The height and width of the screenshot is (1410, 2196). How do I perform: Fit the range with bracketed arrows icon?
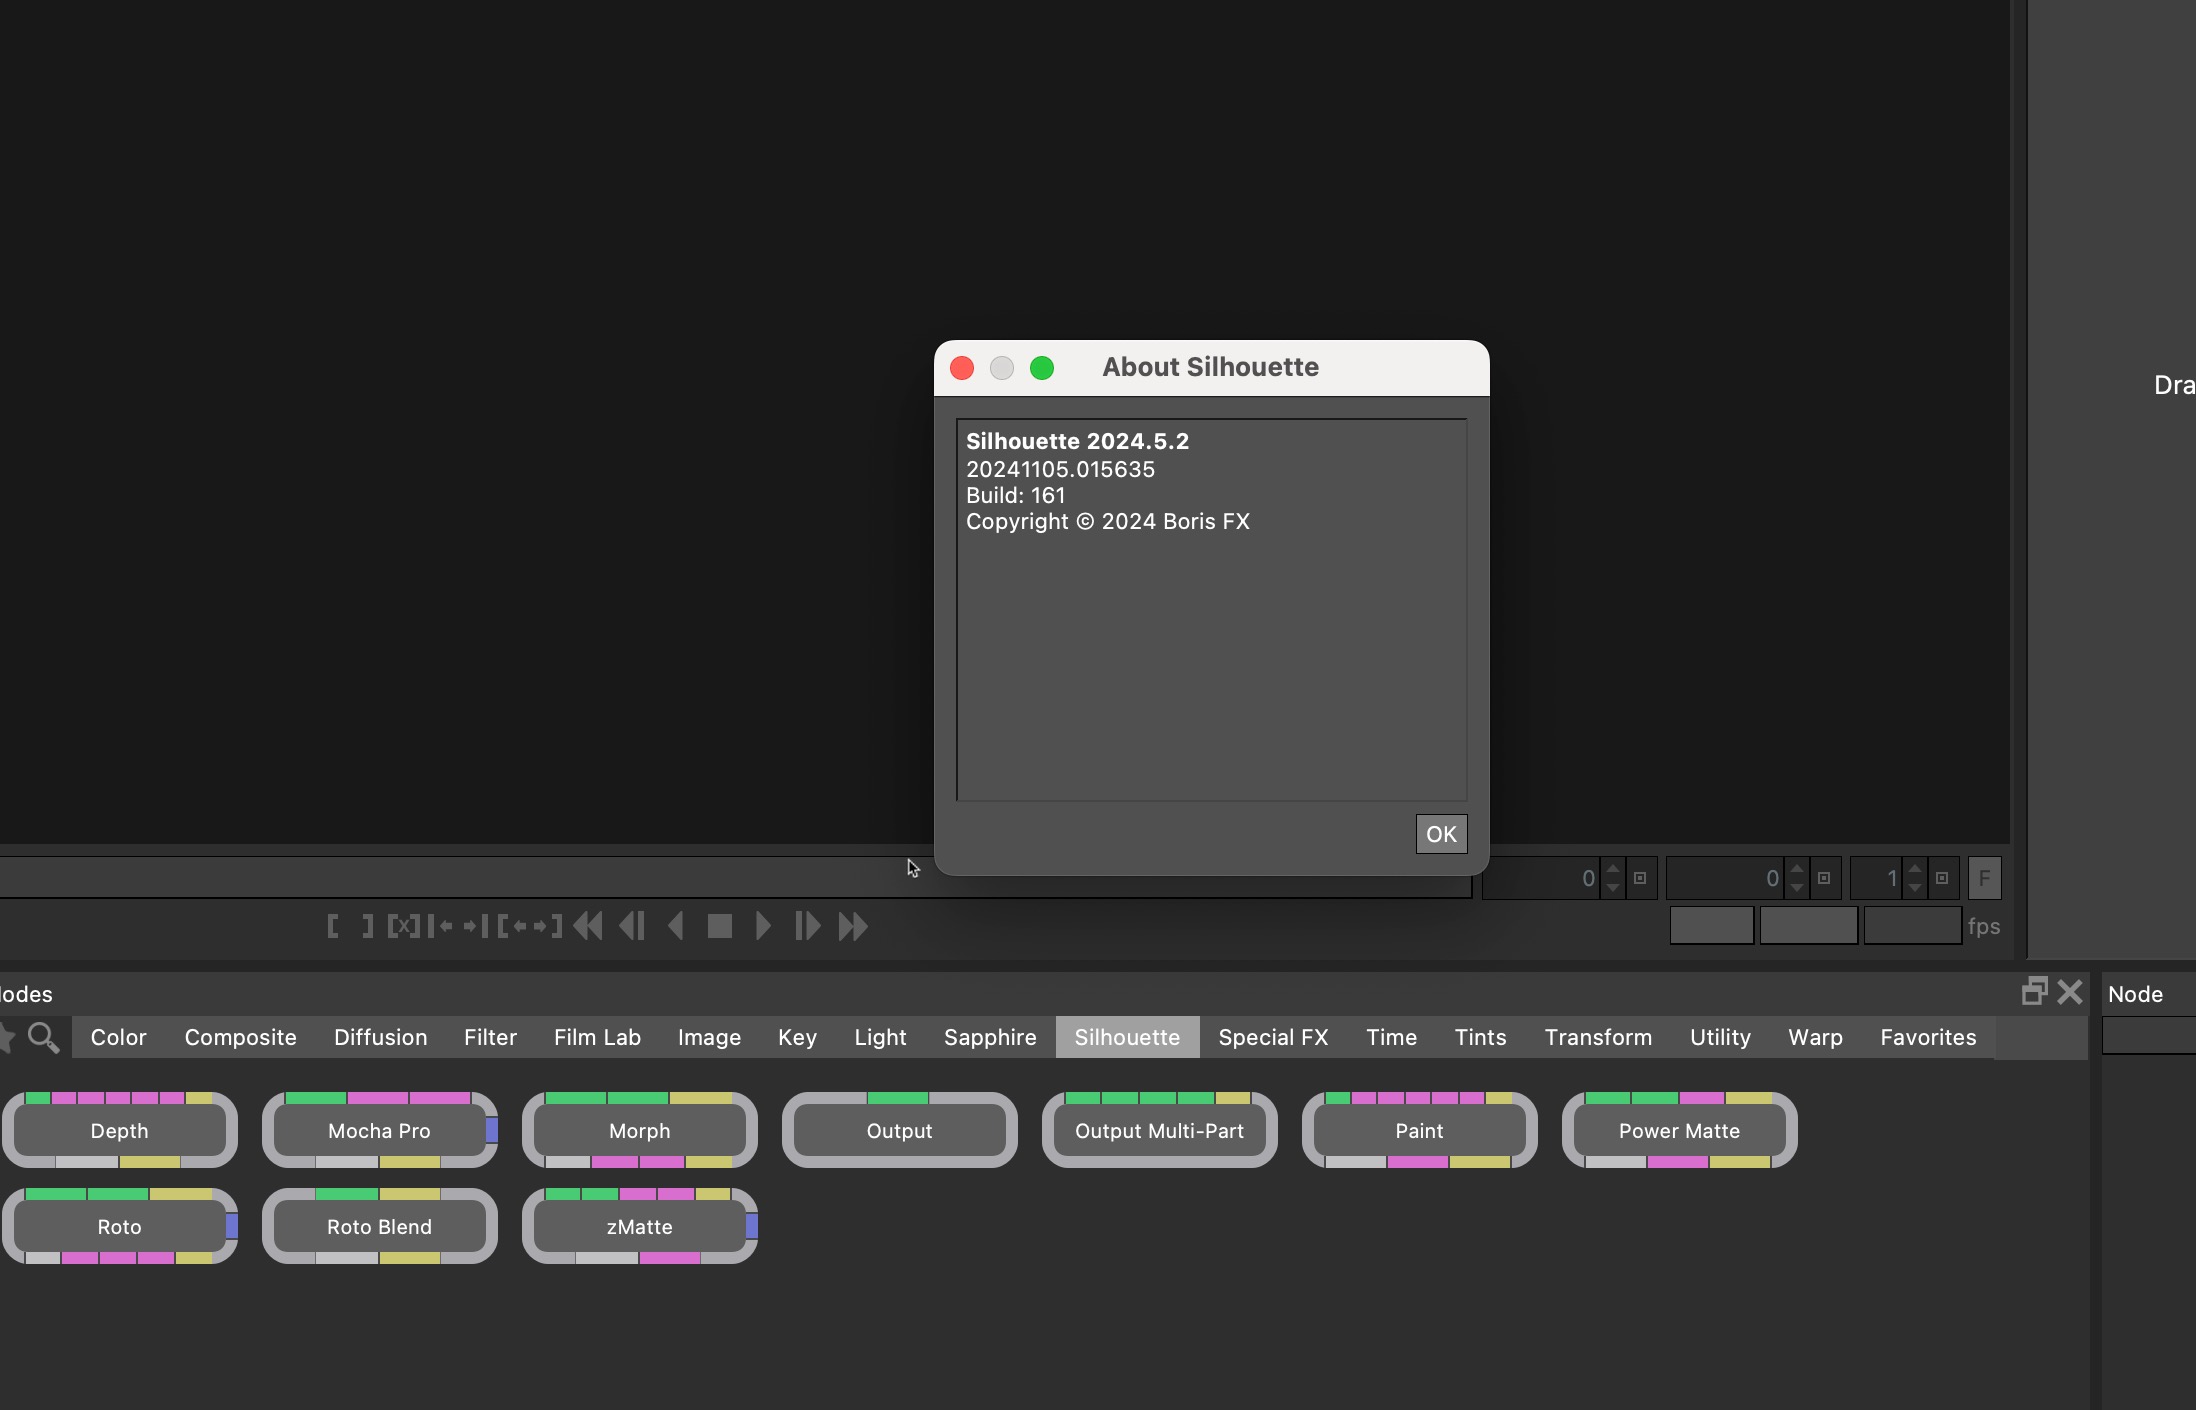(x=530, y=926)
